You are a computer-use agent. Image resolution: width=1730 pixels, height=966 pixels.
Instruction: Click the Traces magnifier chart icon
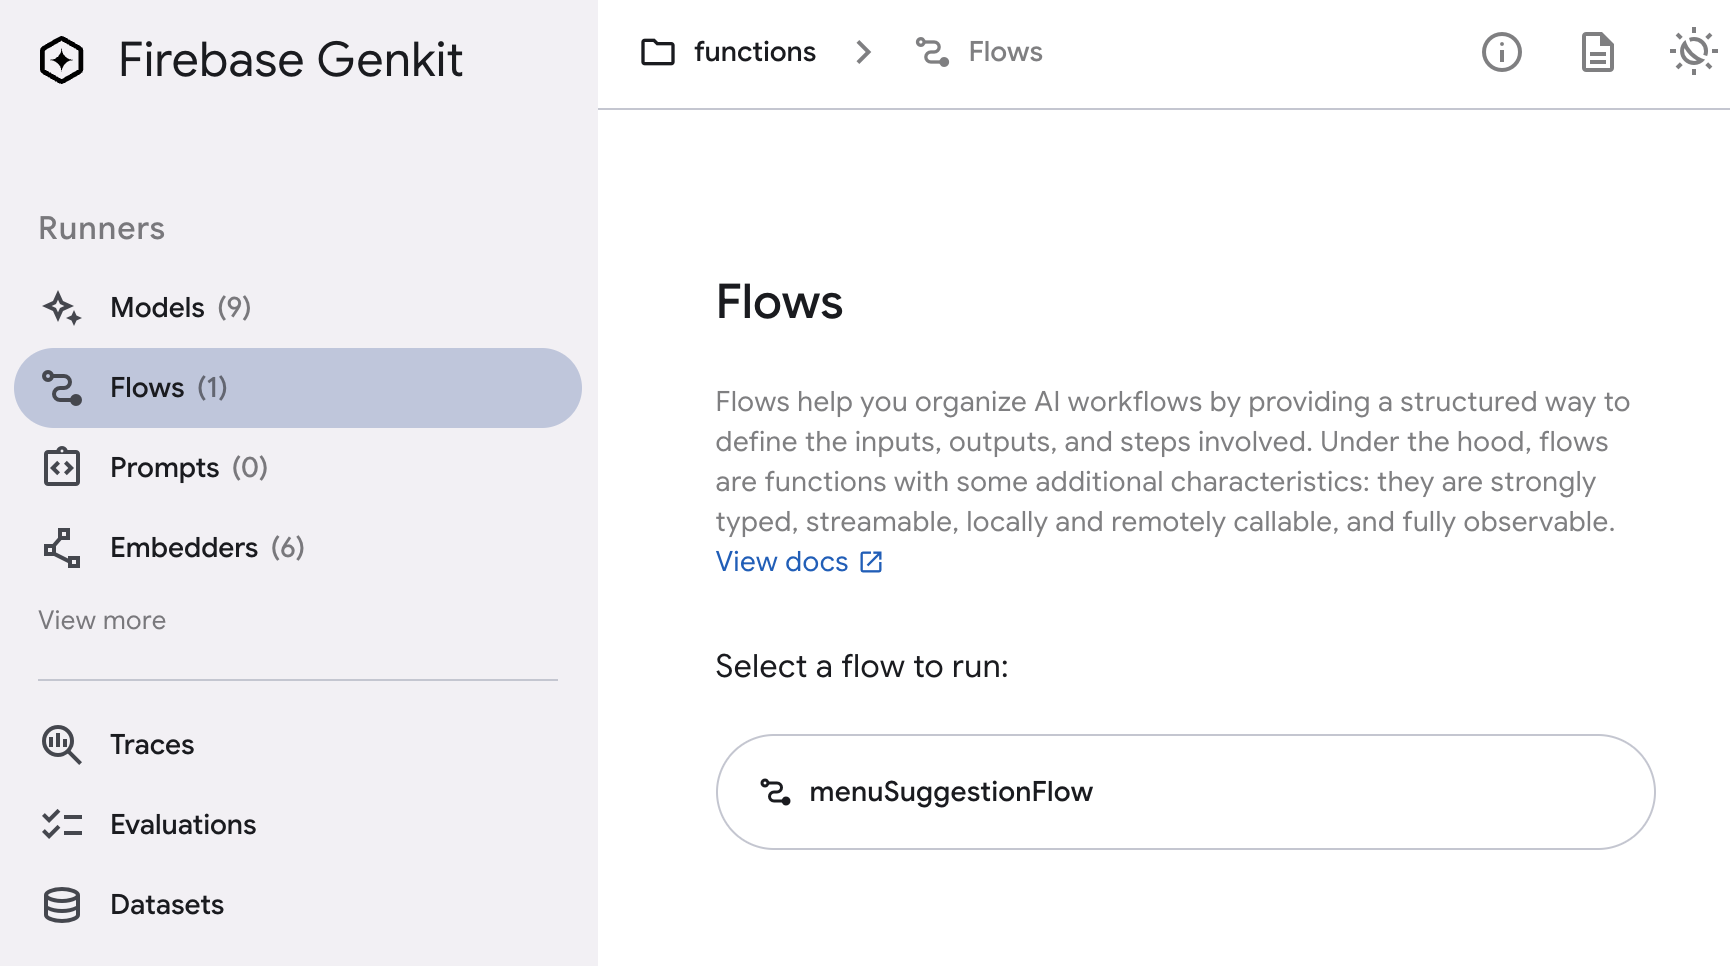(62, 745)
